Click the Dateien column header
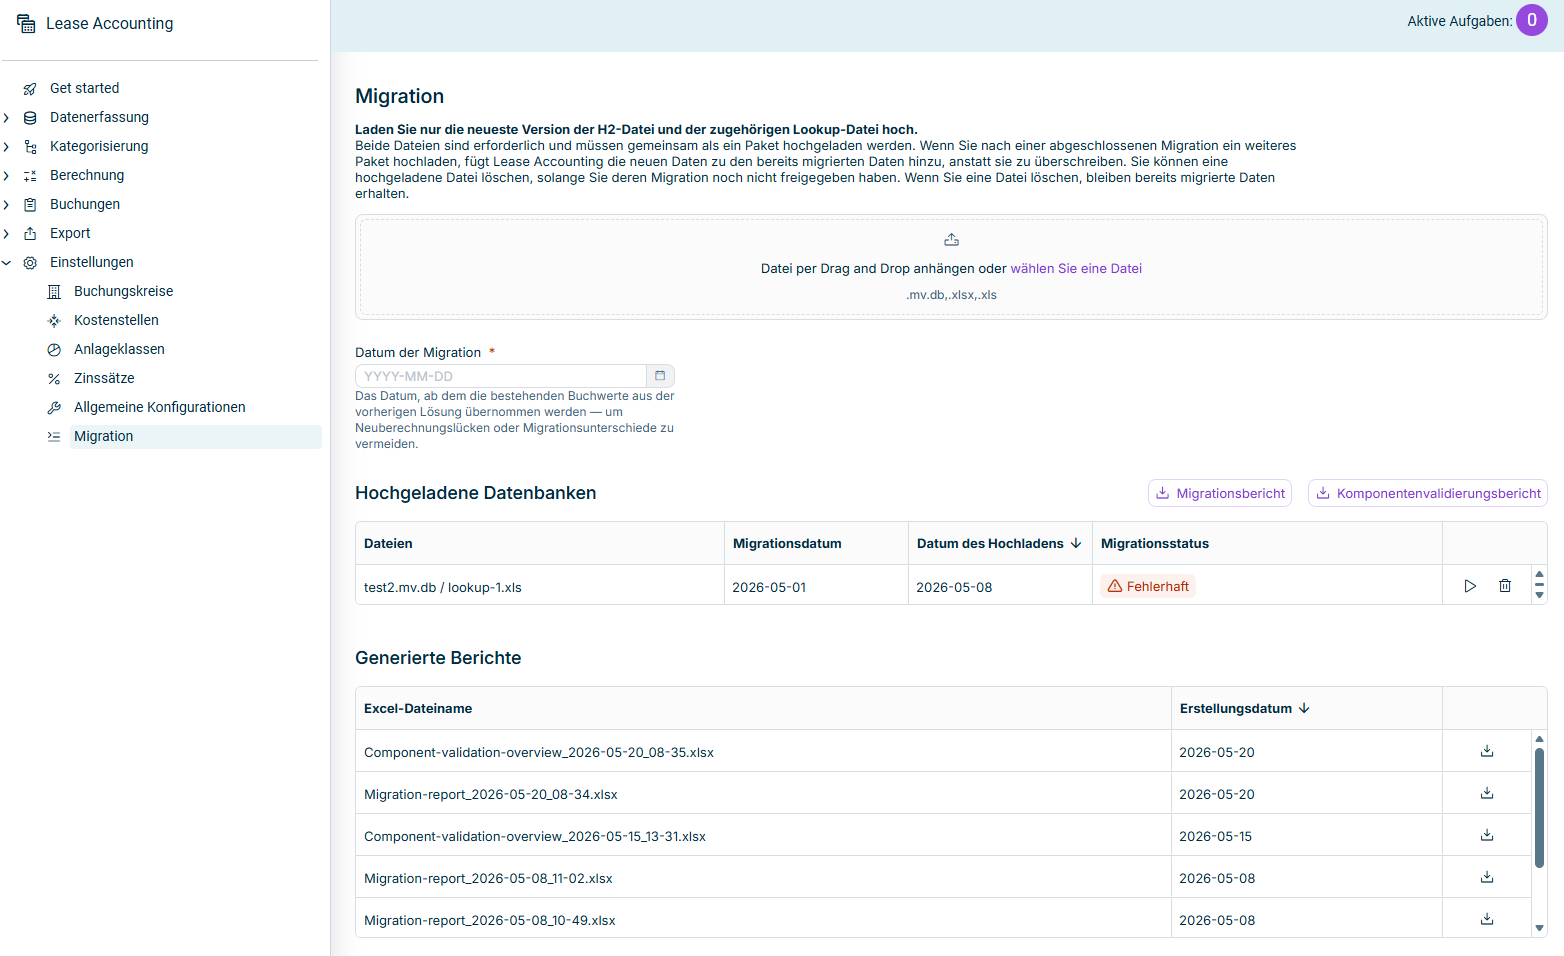The image size is (1564, 956). pyautogui.click(x=540, y=543)
